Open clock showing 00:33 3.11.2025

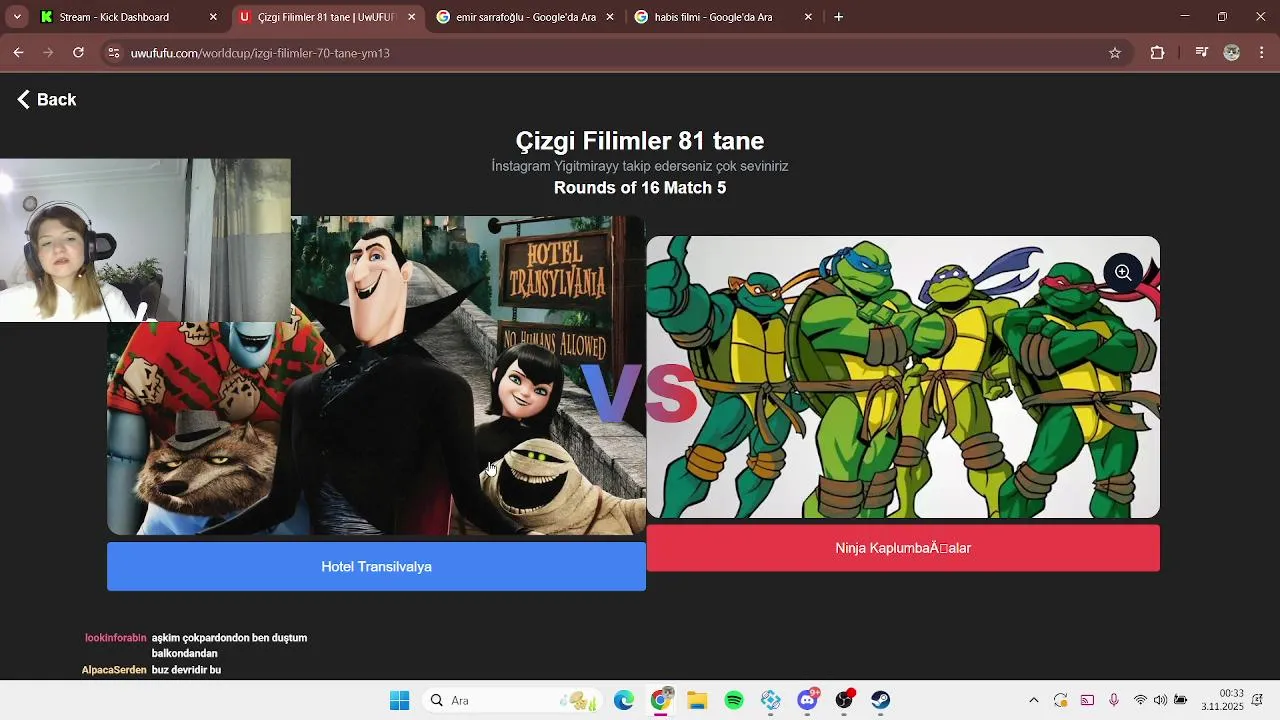tap(1222, 700)
